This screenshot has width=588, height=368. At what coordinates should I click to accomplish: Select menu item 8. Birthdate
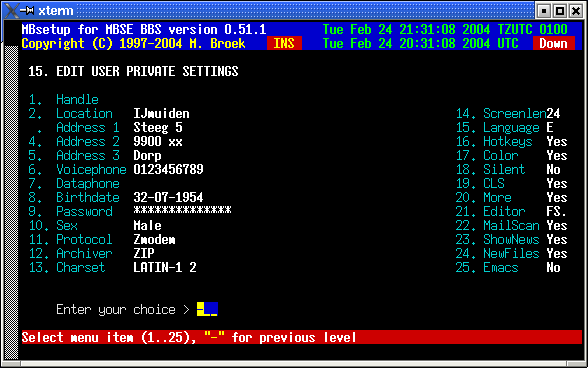(x=74, y=197)
